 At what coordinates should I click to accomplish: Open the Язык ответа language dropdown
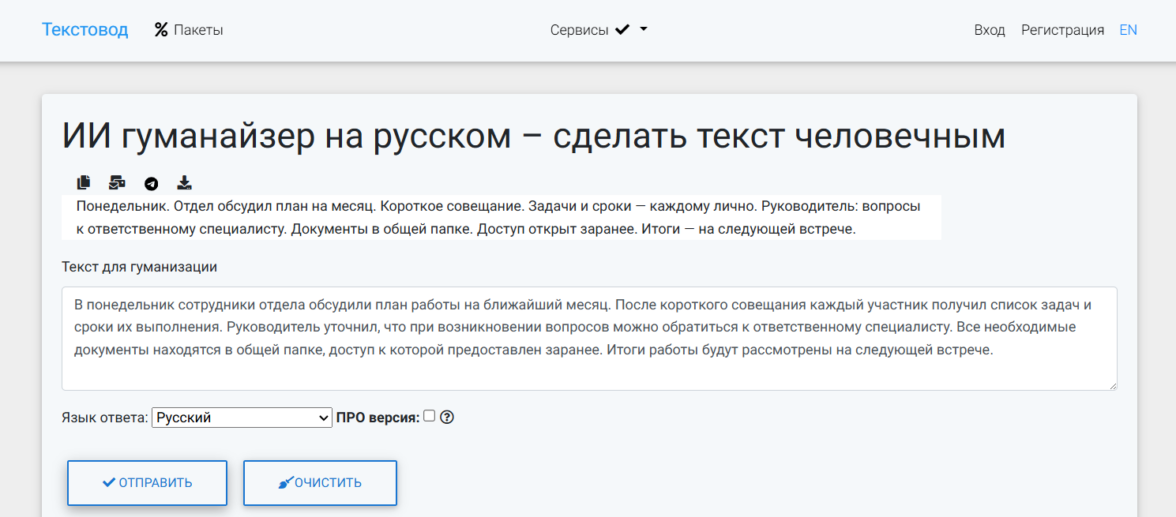242,417
